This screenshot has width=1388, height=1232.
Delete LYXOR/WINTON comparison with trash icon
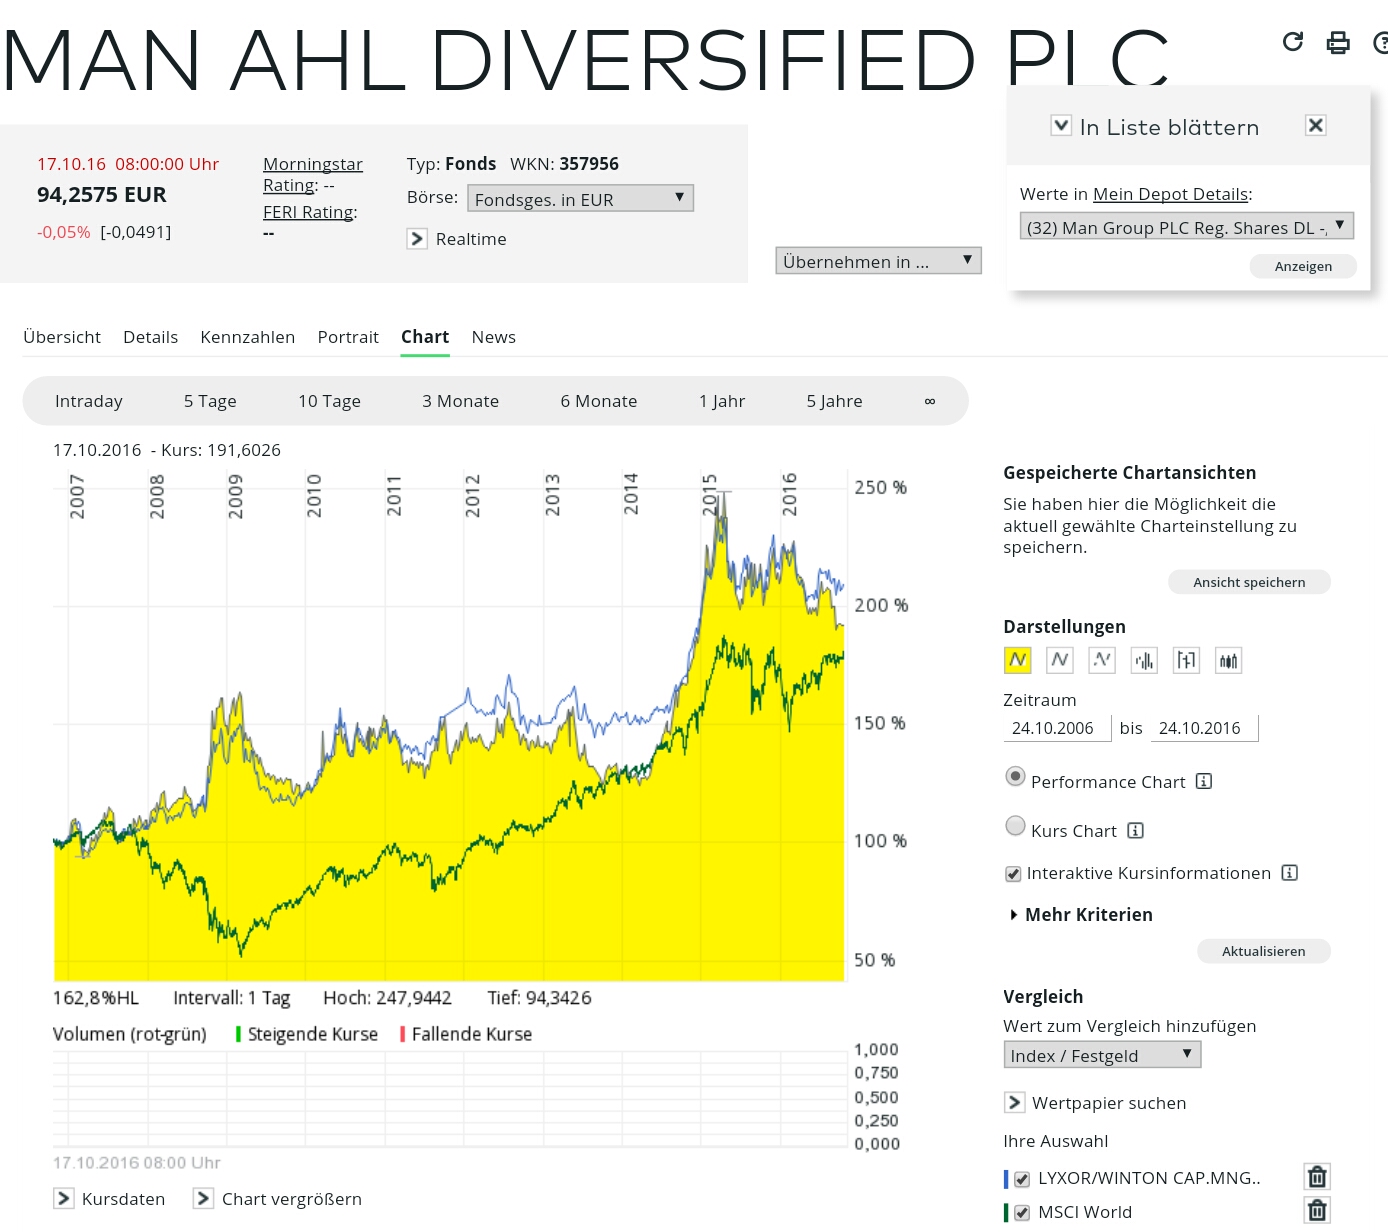(1317, 1177)
